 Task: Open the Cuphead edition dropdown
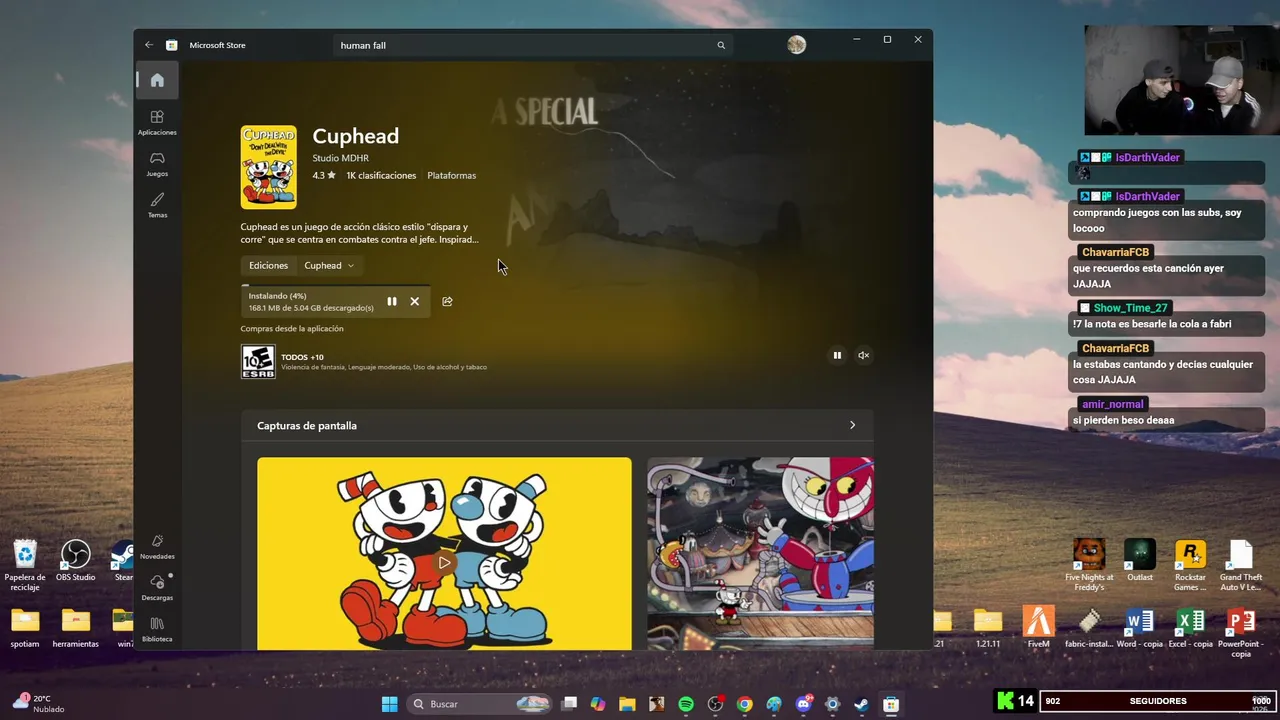[x=329, y=265]
